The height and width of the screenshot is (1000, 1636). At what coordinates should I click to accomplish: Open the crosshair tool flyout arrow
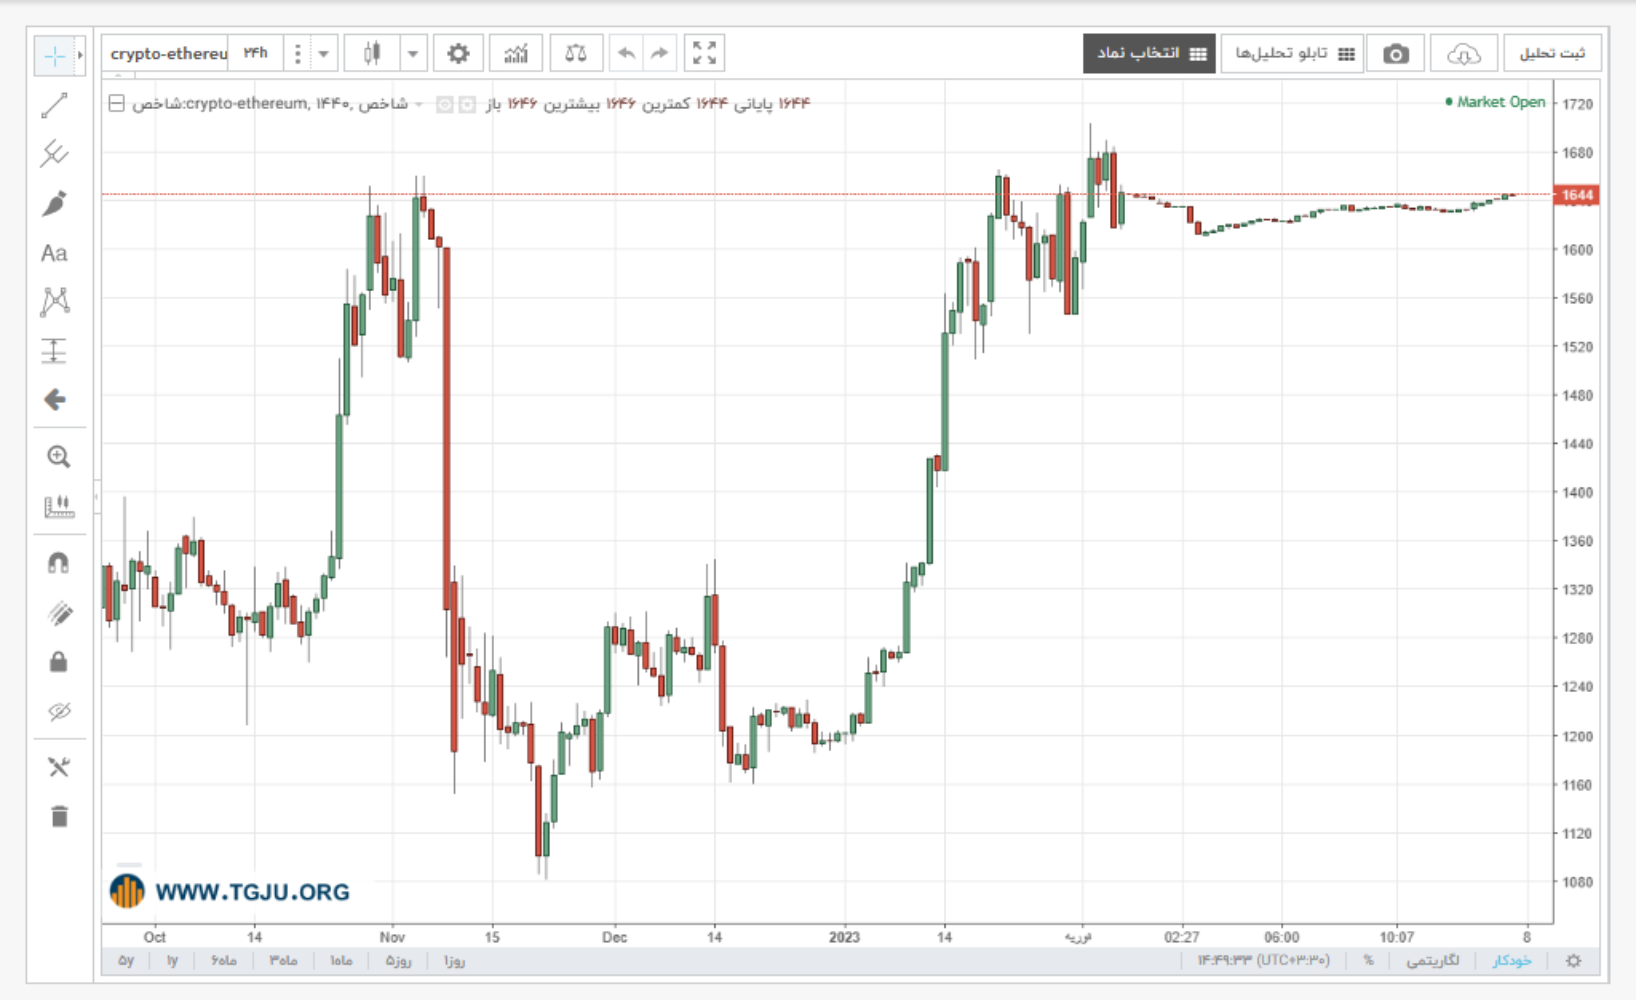(x=80, y=56)
